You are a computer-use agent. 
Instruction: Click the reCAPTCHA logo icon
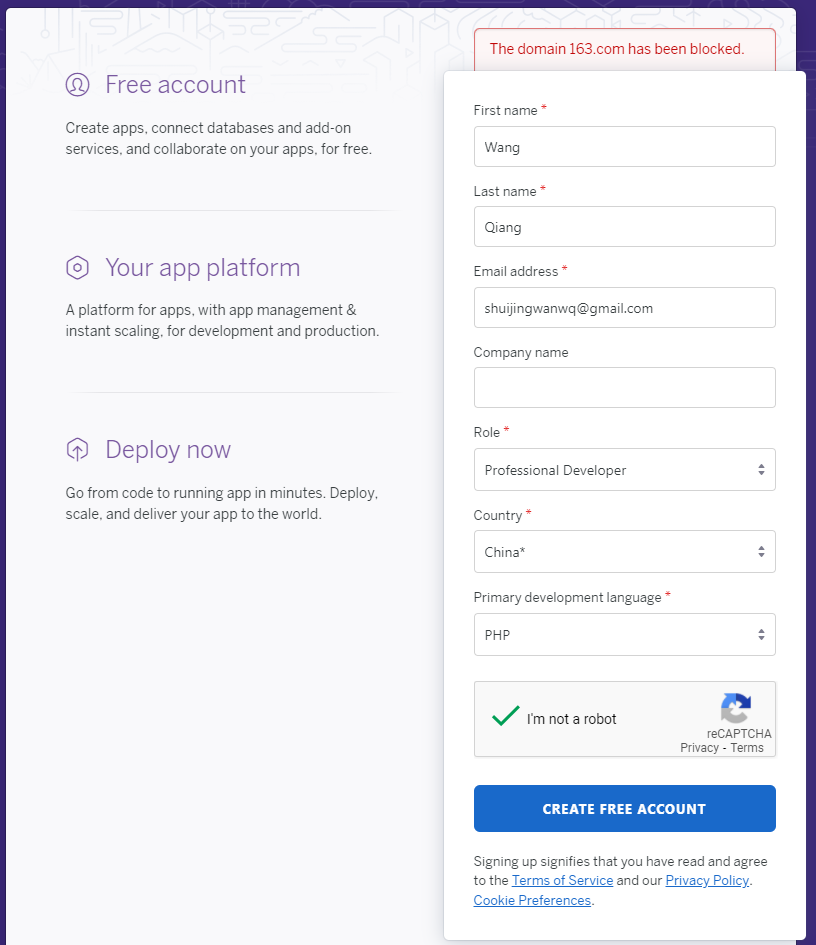(x=736, y=709)
